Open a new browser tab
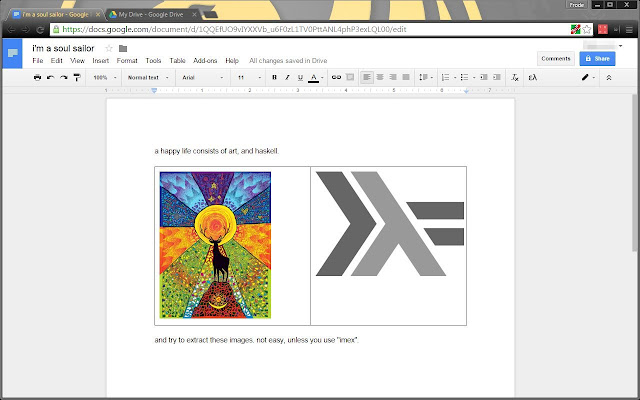Viewport: 640px width, 400px height. tap(210, 15)
